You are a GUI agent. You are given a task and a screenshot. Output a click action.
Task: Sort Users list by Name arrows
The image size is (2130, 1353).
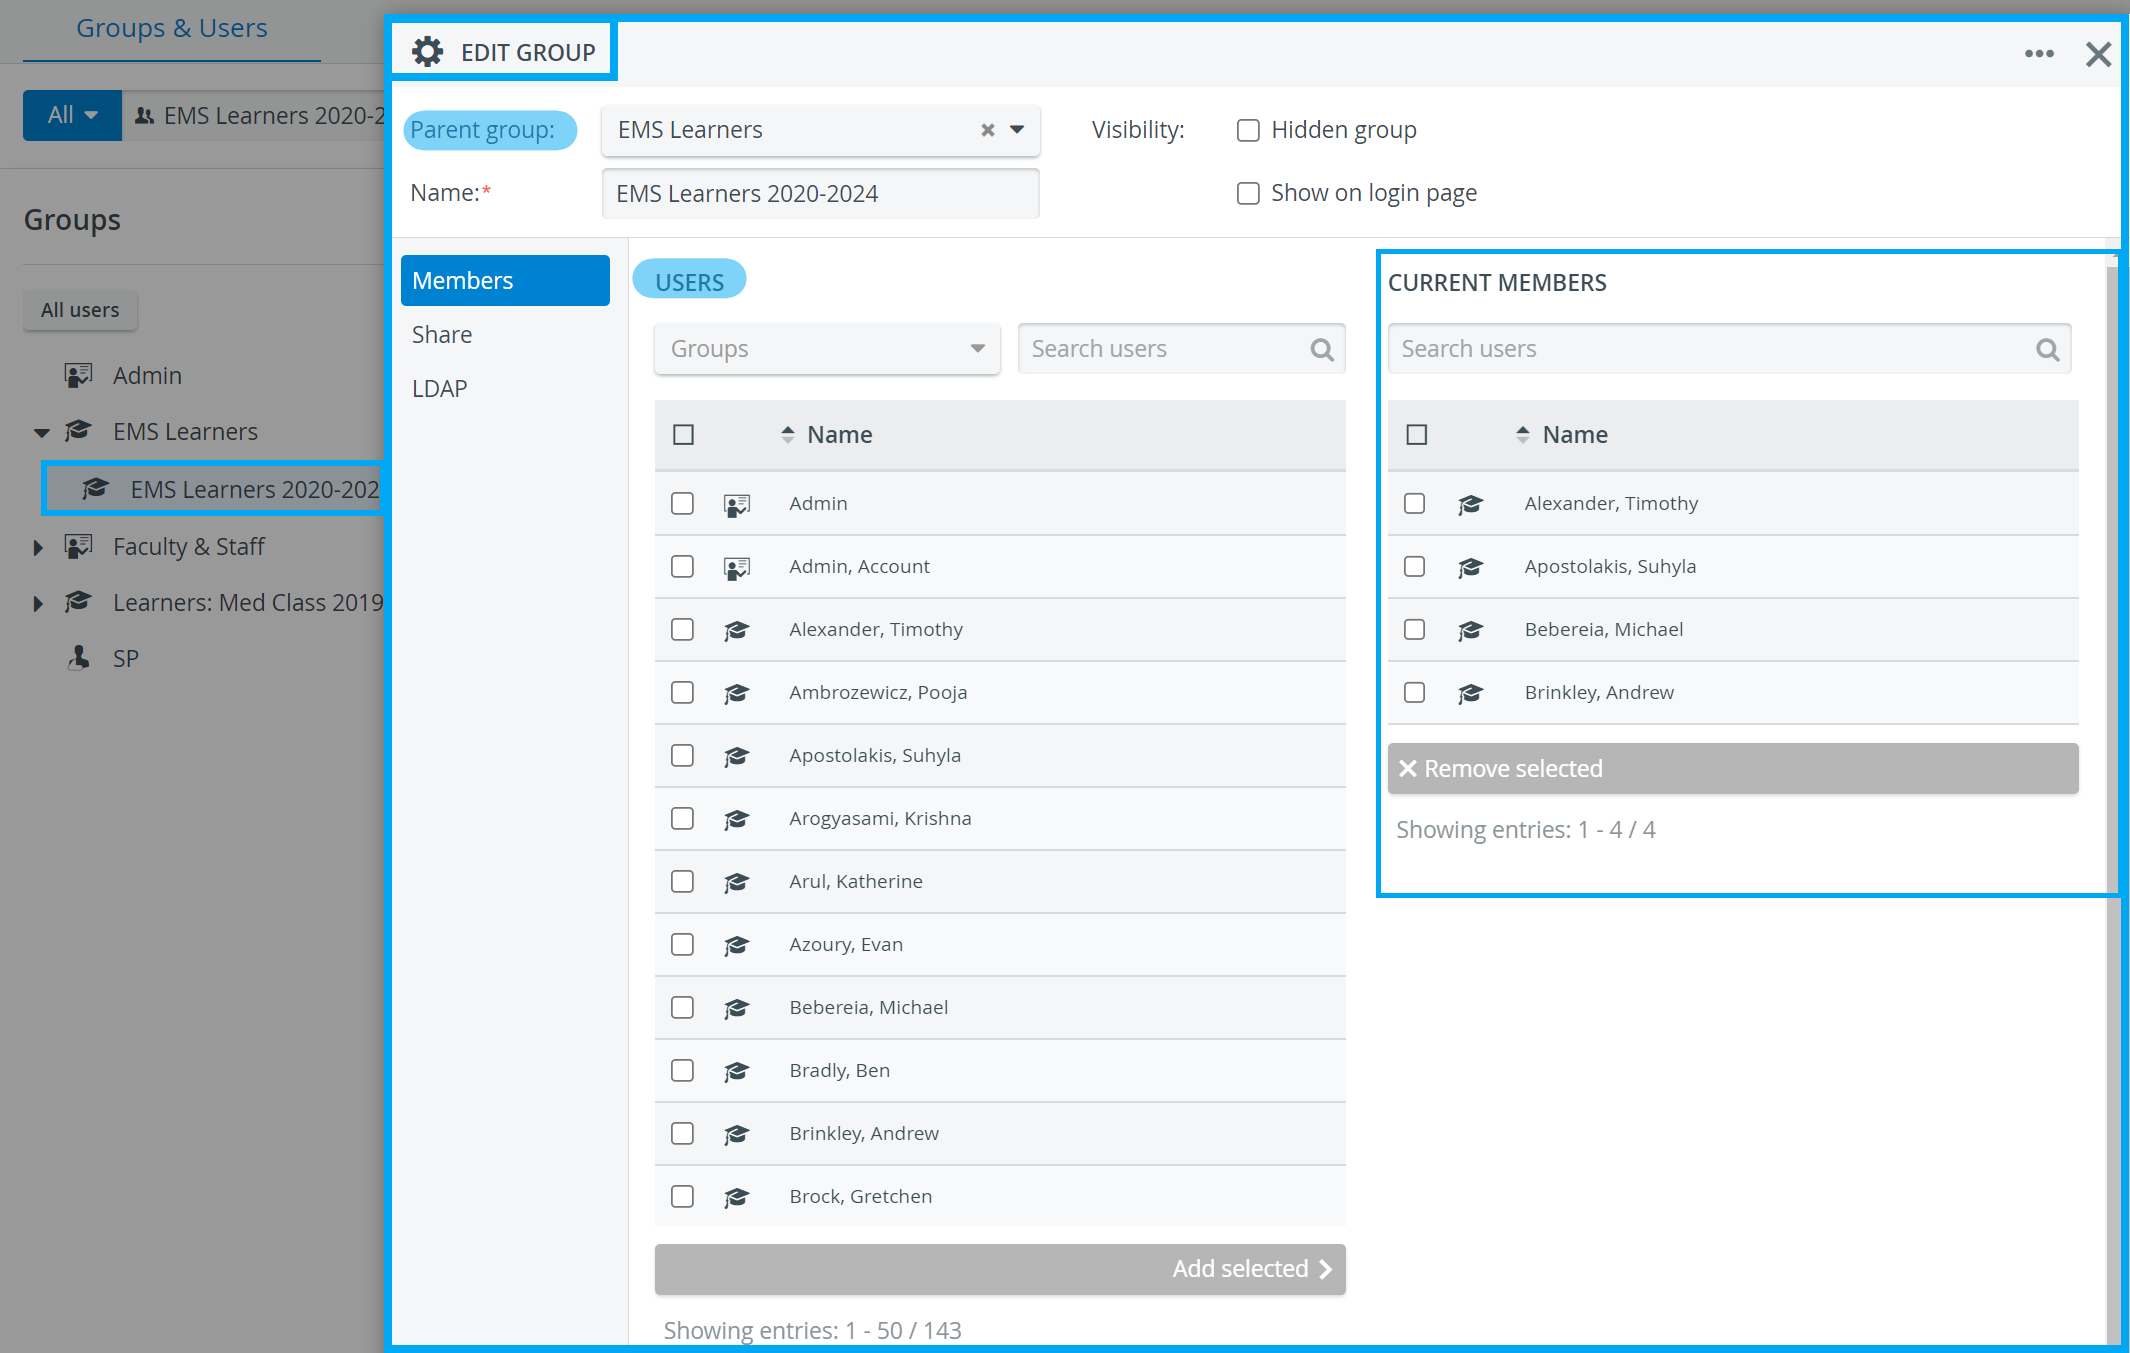pyautogui.click(x=788, y=435)
